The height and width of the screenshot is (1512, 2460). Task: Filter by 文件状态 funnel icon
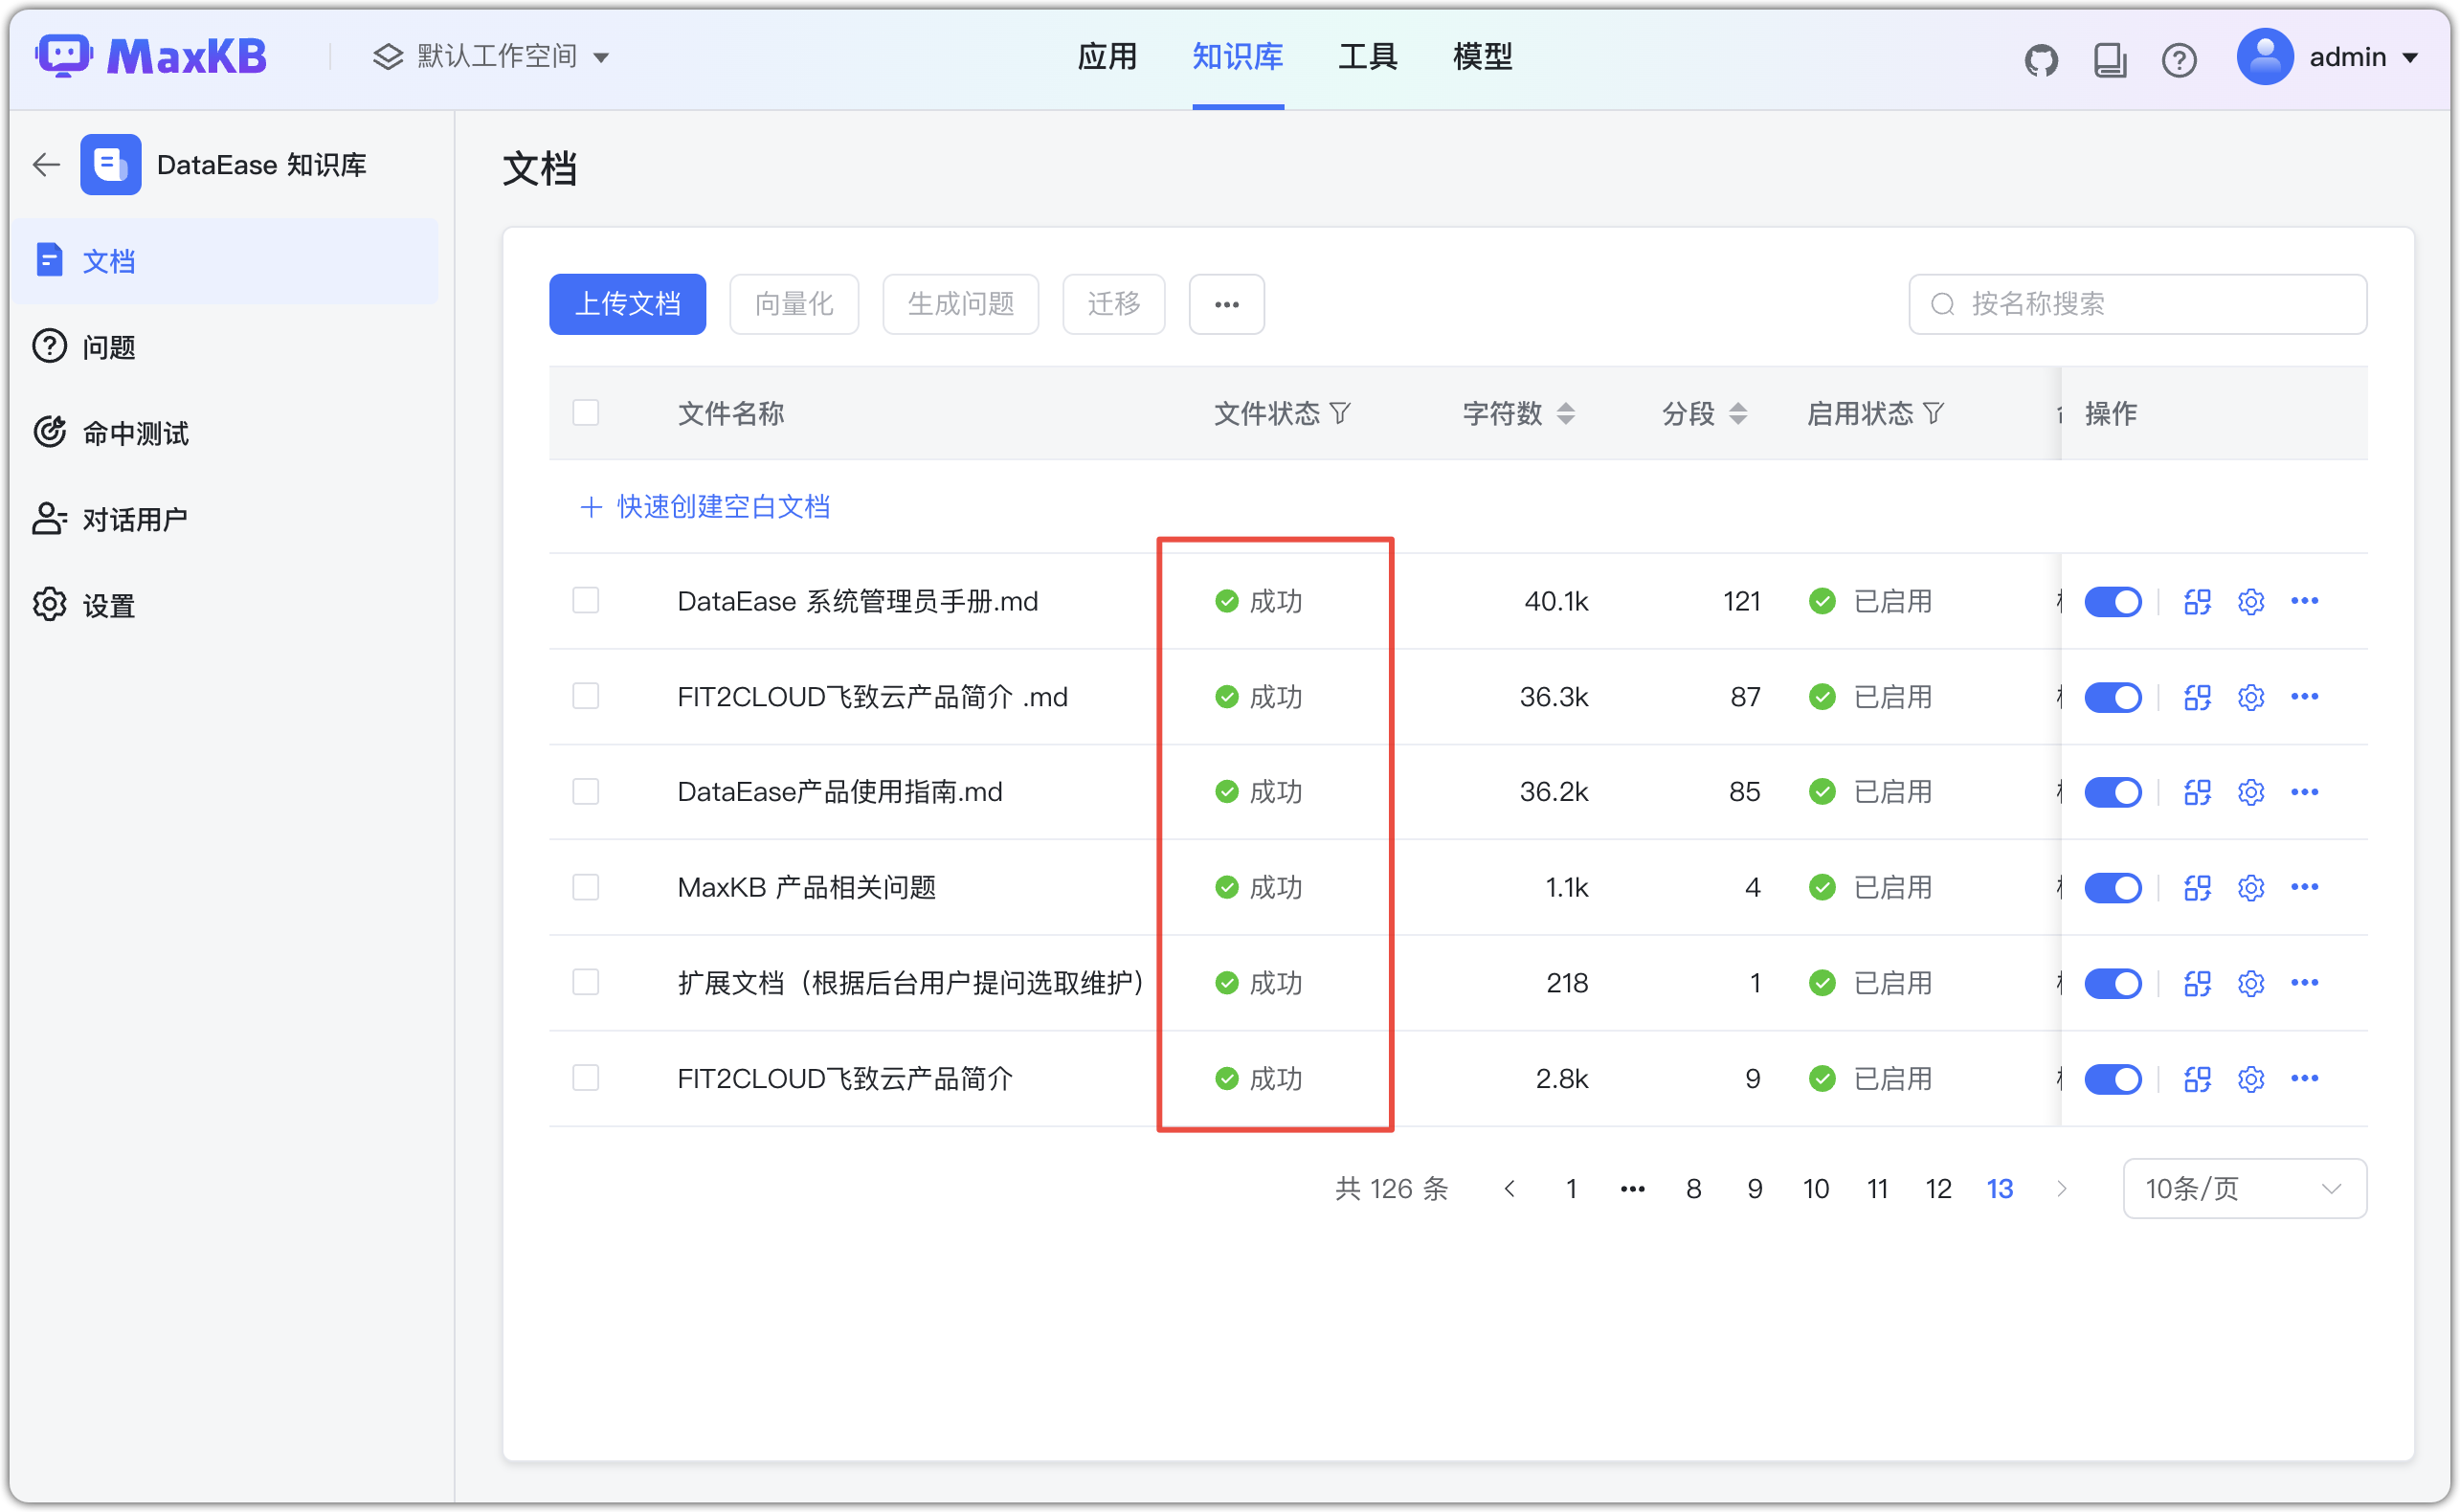click(1340, 413)
